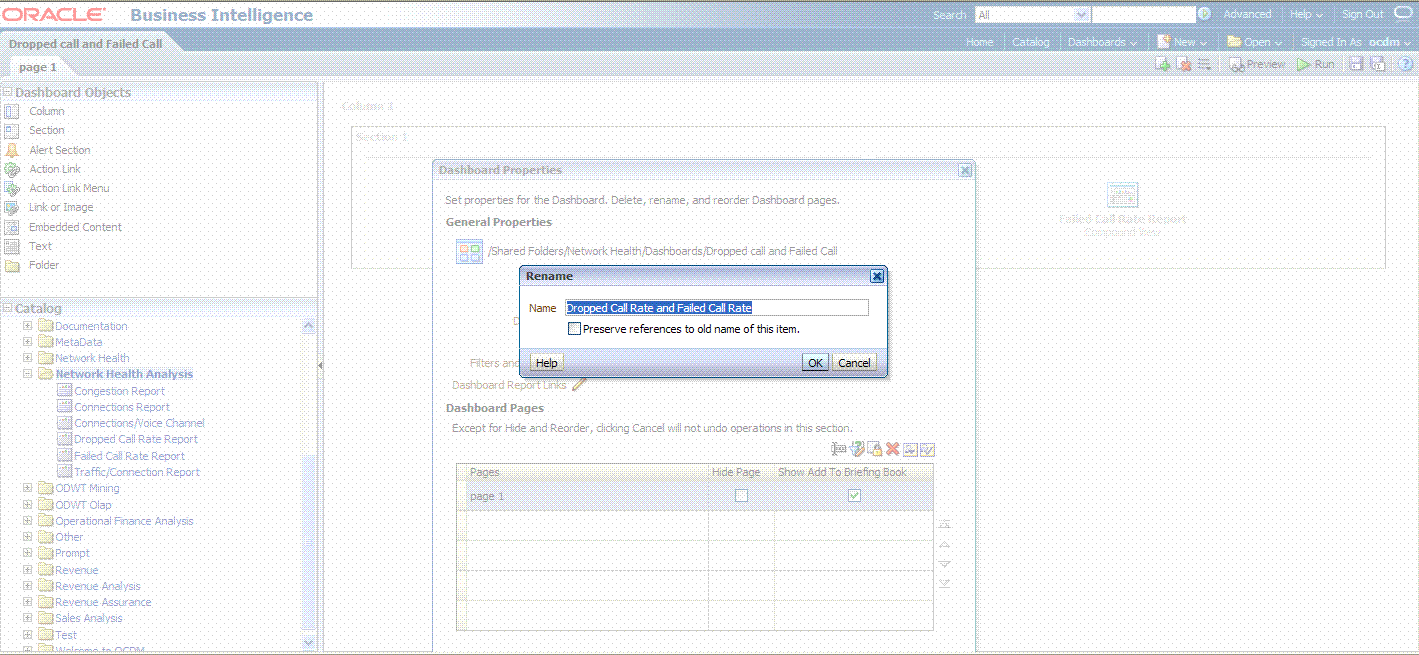Click the Save dashboard disk icon
Screen dimensions: 1419x655
(1357, 64)
